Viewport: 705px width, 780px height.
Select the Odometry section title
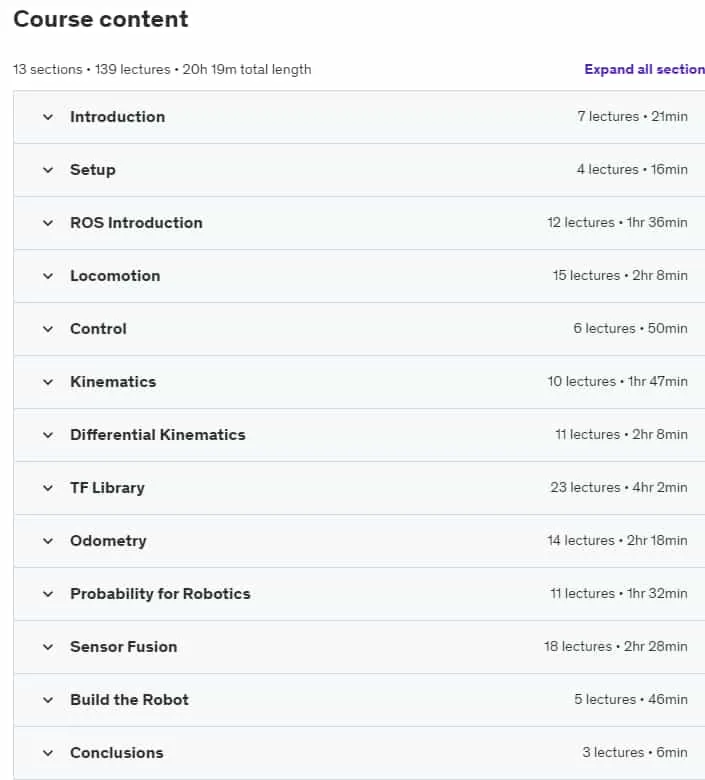tap(108, 541)
